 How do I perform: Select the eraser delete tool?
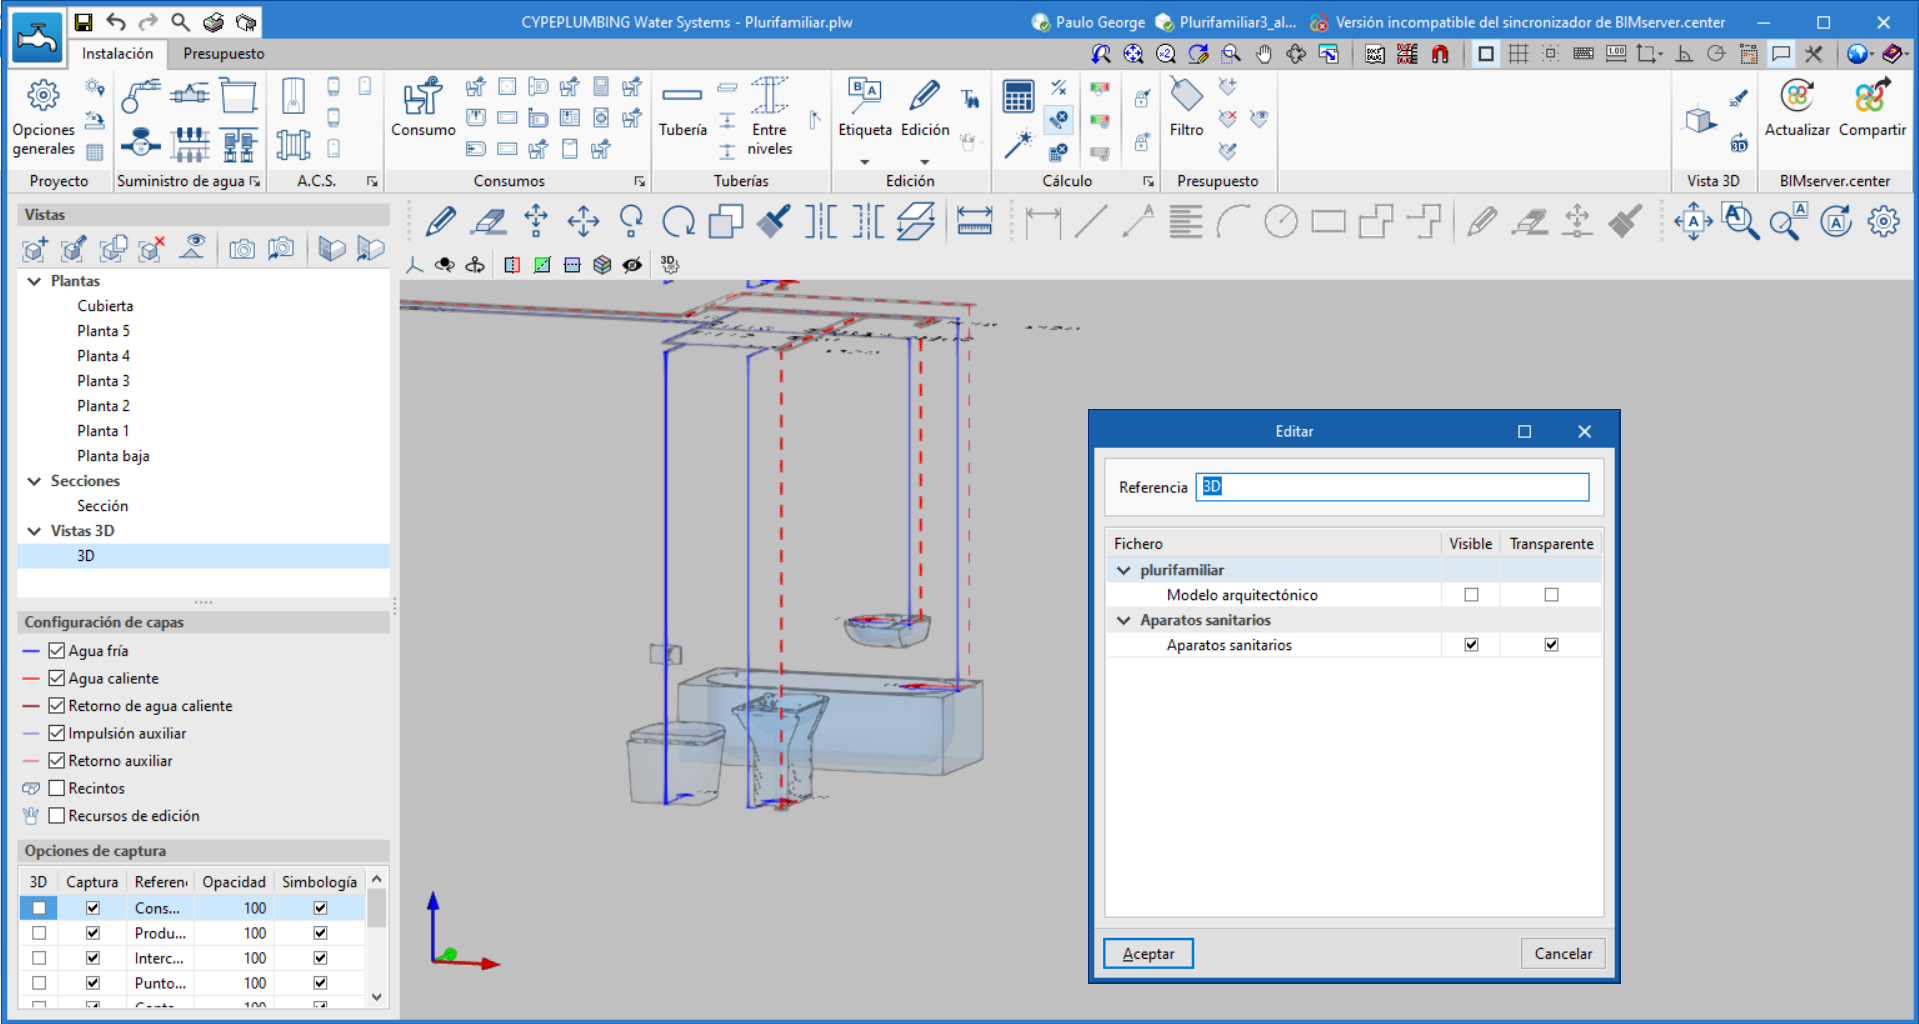coord(488,221)
